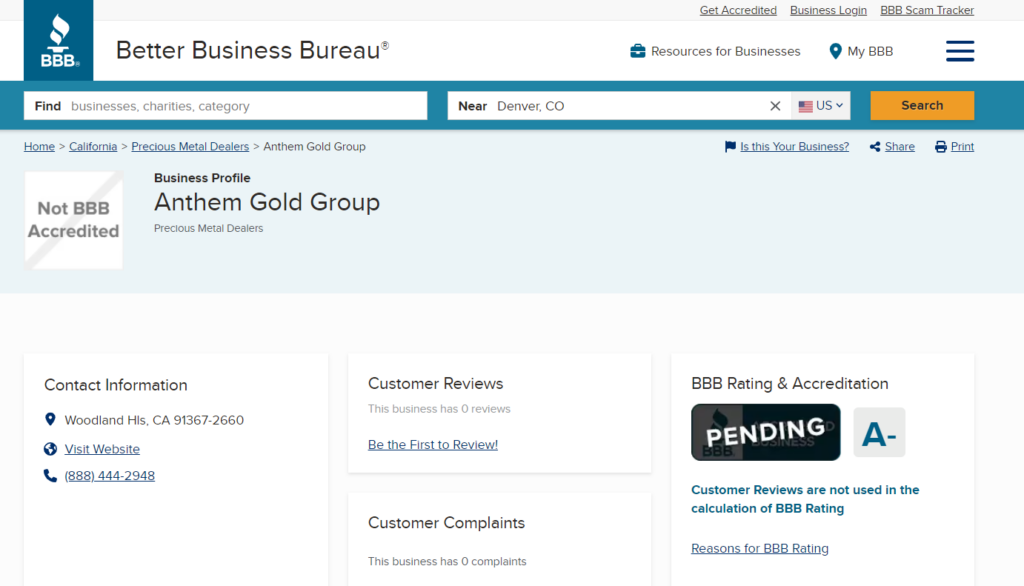Clear the Near location field with the X
The image size is (1024, 586).
tap(775, 106)
